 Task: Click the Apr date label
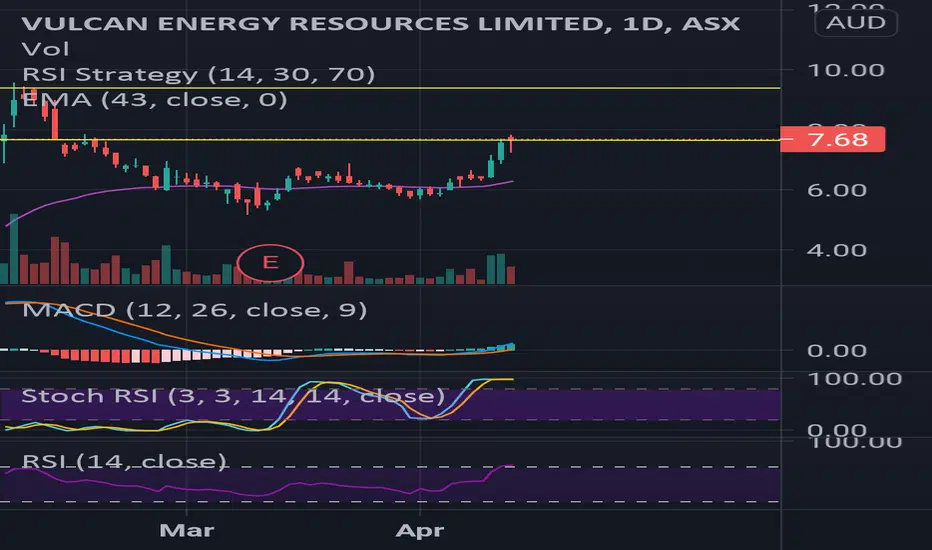pyautogui.click(x=420, y=530)
